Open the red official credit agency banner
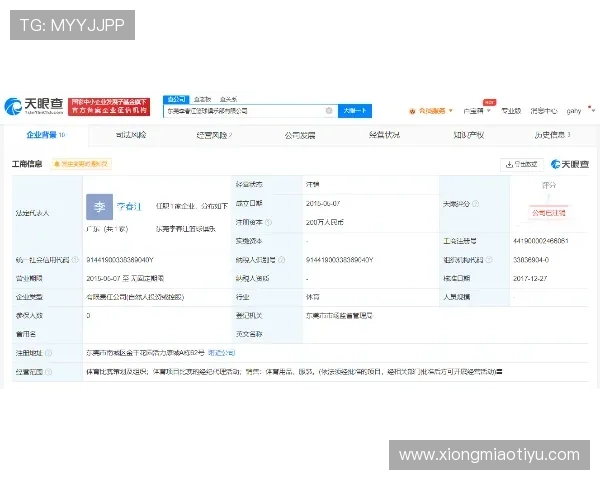Viewport: 600px width, 480px height. (109, 107)
